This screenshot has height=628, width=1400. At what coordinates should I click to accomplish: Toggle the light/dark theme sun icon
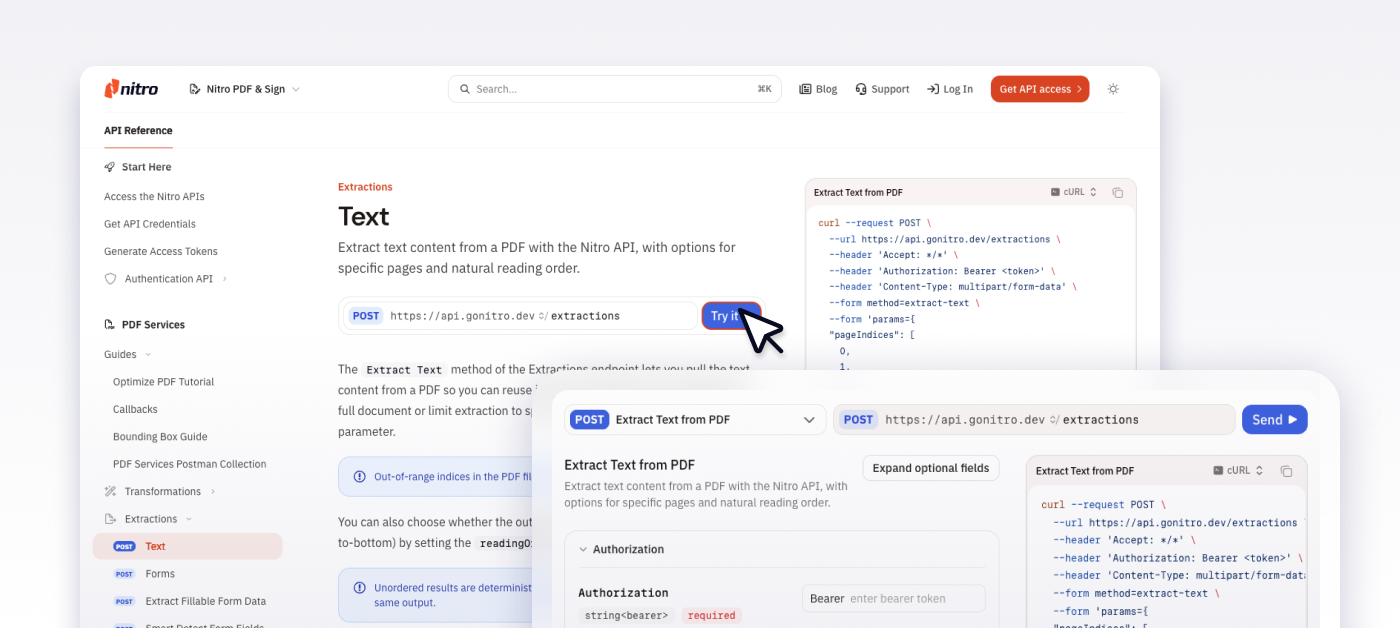point(1113,89)
